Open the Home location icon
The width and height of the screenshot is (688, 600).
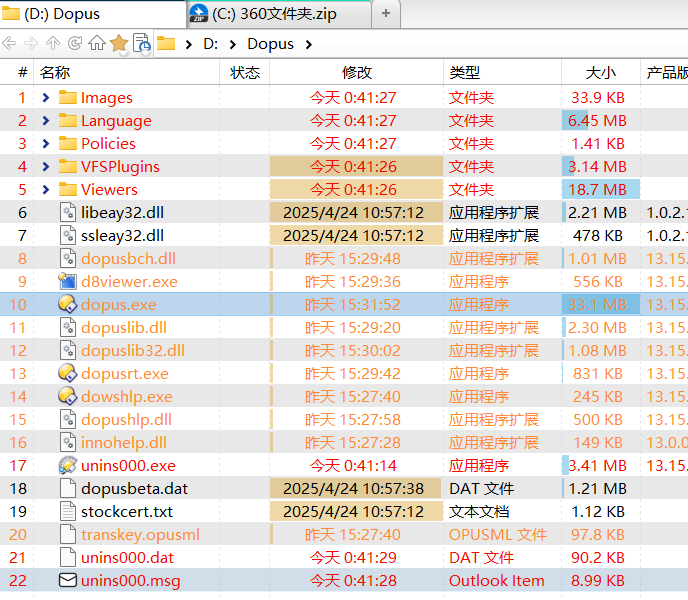[x=97, y=43]
